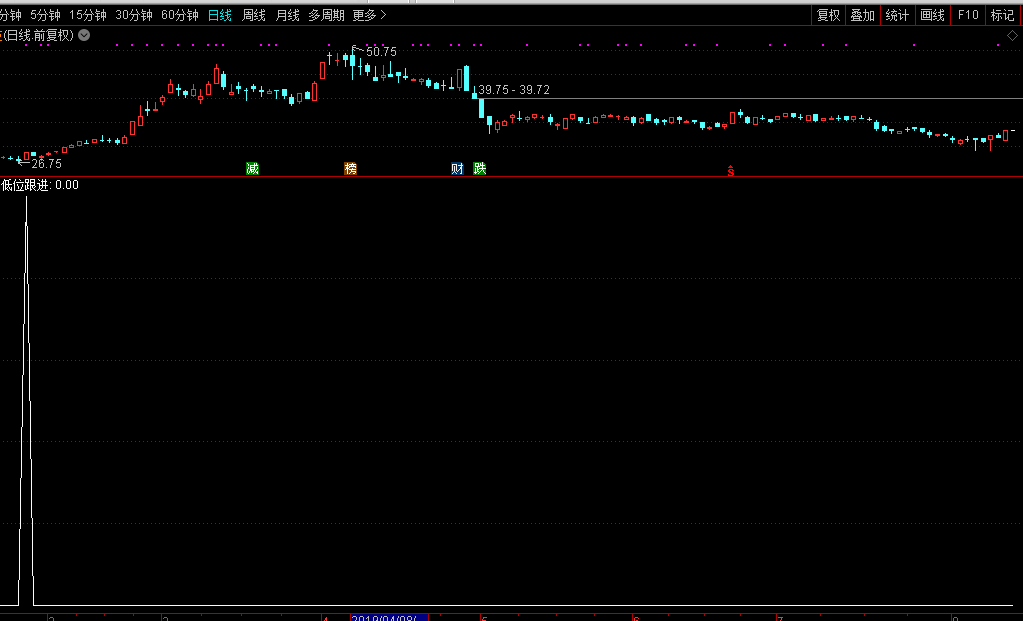Viewport: 1023px width, 621px height.
Task: Switch to the 60分钟 chart tab
Action: click(180, 15)
